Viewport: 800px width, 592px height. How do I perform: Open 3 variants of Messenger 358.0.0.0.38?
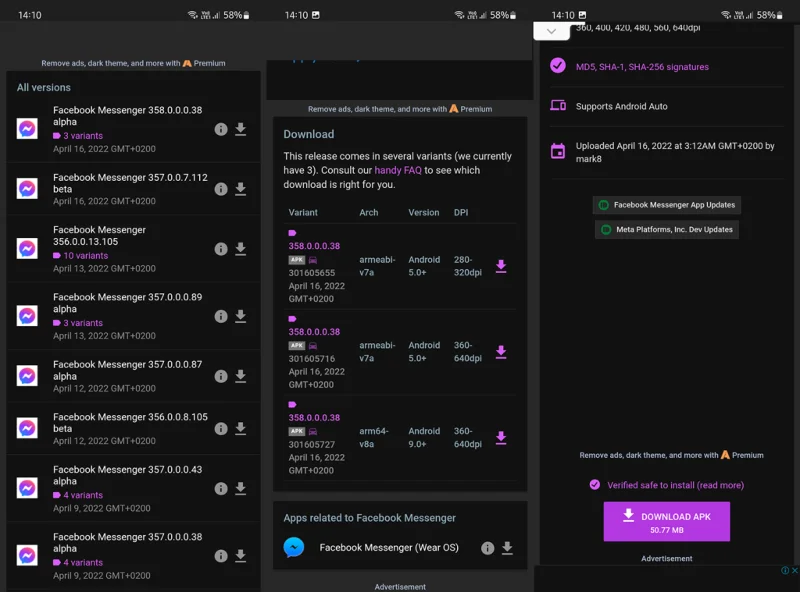(x=78, y=136)
